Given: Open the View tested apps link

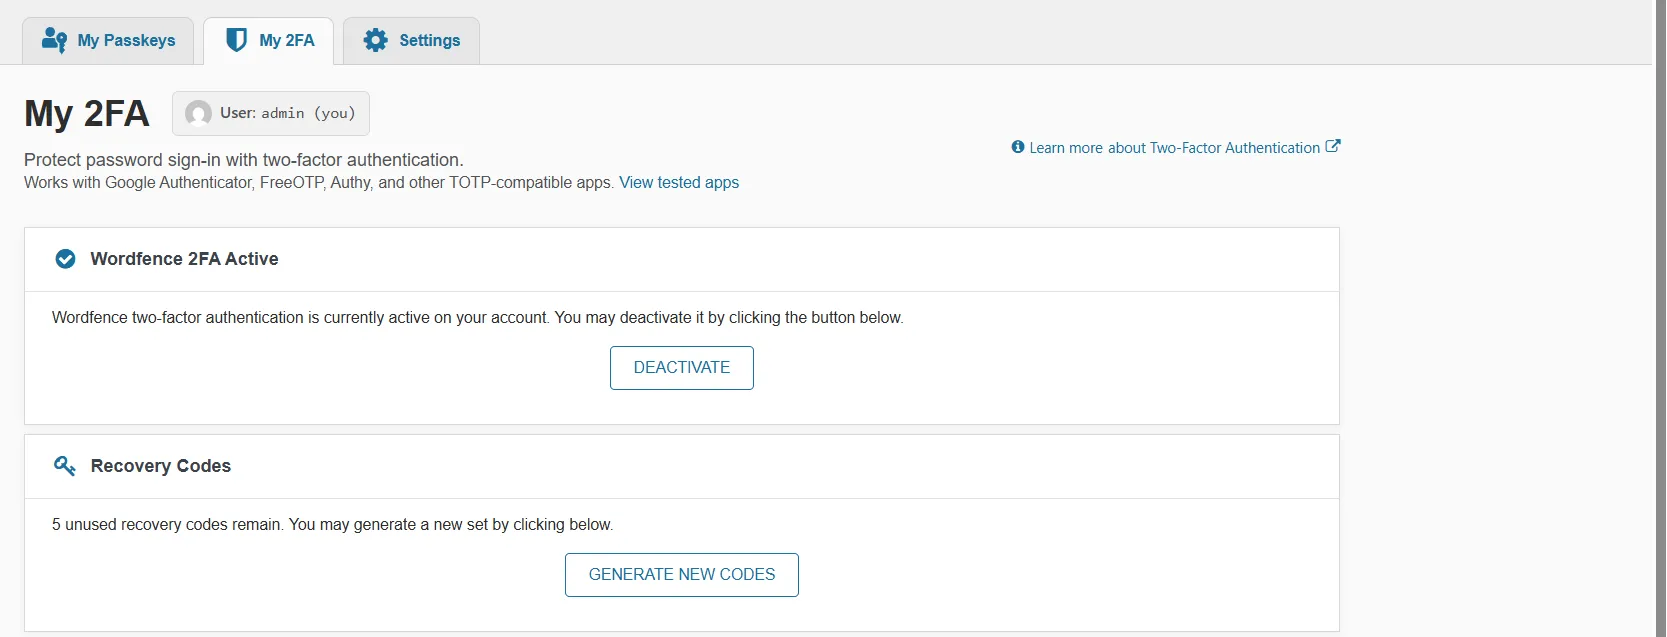Looking at the screenshot, I should [679, 183].
